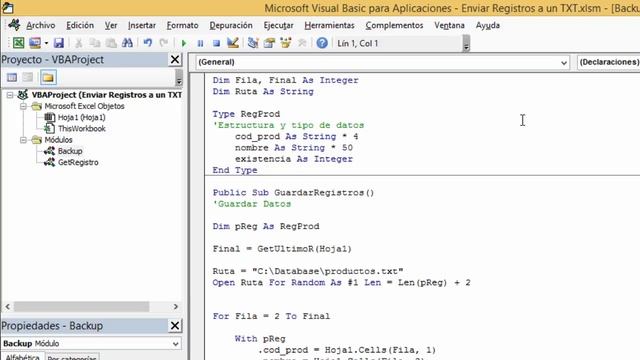Image resolution: width=640 pixels, height=360 pixels.
Task: Open the Depuración menu
Action: click(231, 25)
